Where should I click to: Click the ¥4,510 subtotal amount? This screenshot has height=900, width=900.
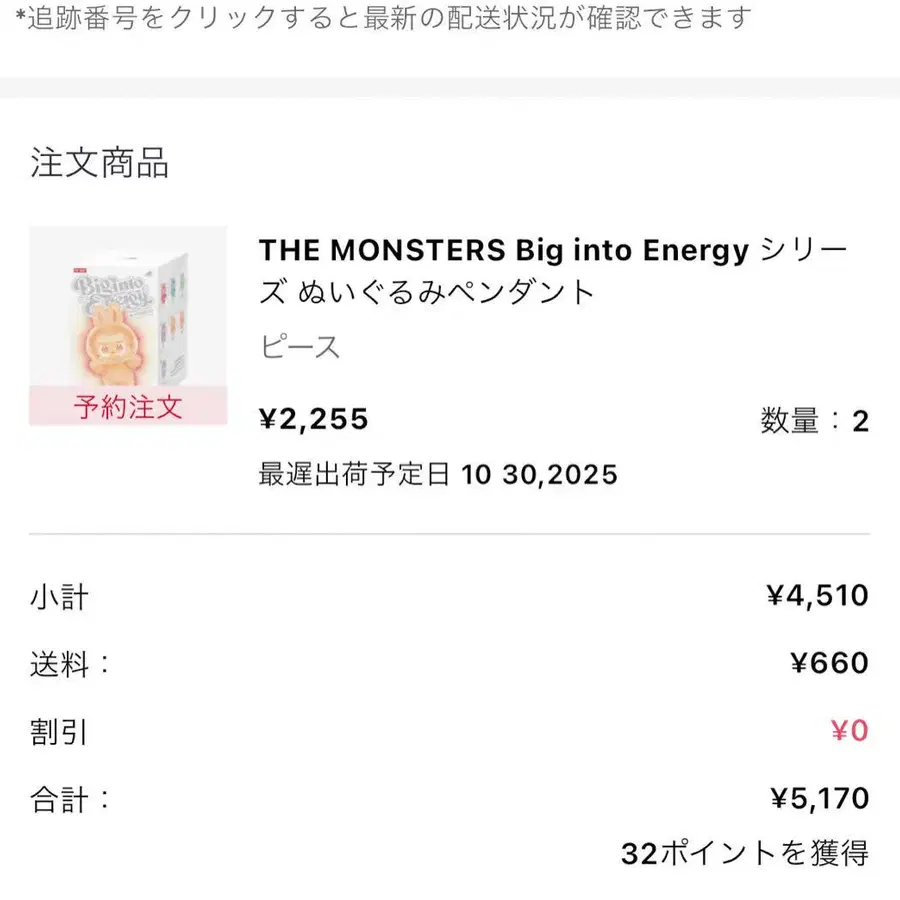pyautogui.click(x=817, y=597)
